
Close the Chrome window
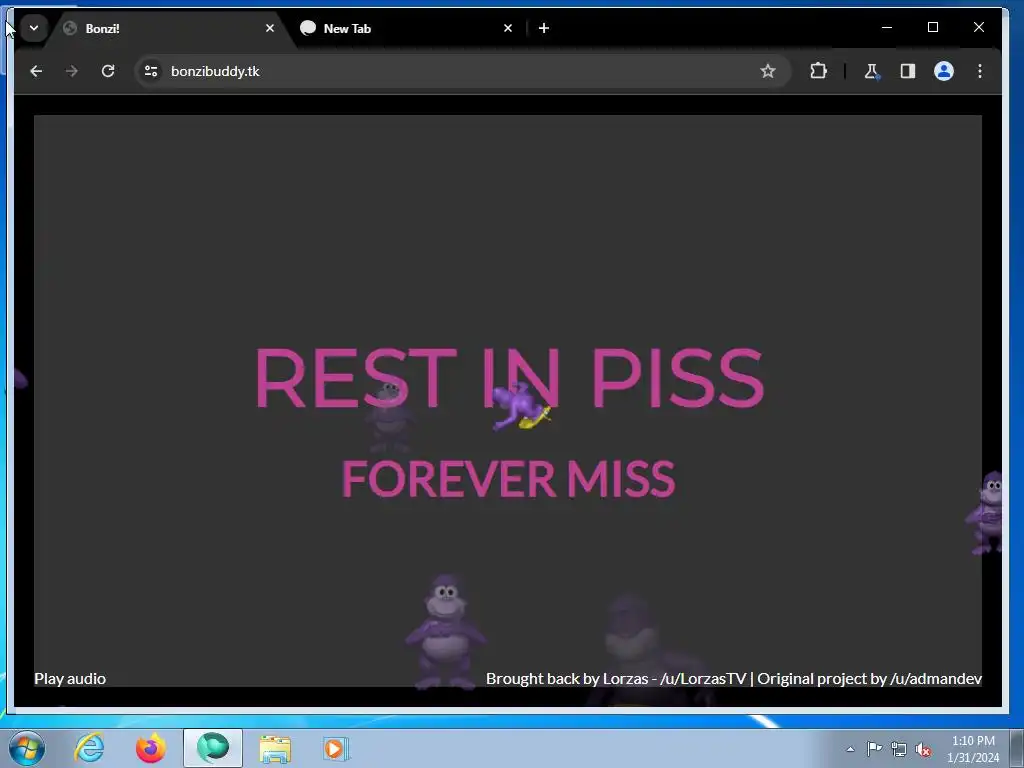pyautogui.click(x=978, y=27)
